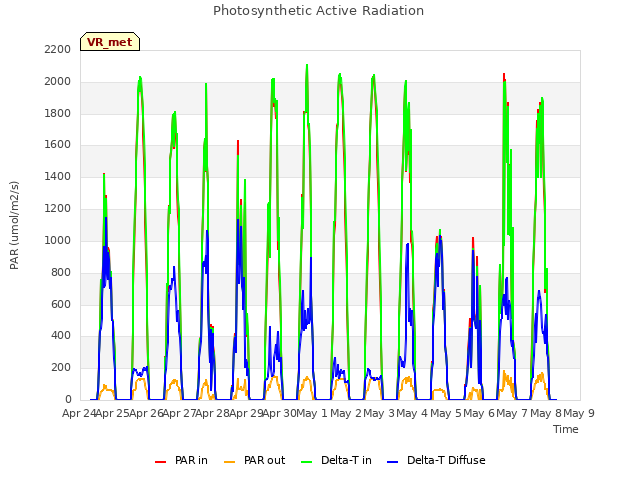Click the May 8 x-axis tick label
This screenshot has width=640, height=480.
(546, 413)
